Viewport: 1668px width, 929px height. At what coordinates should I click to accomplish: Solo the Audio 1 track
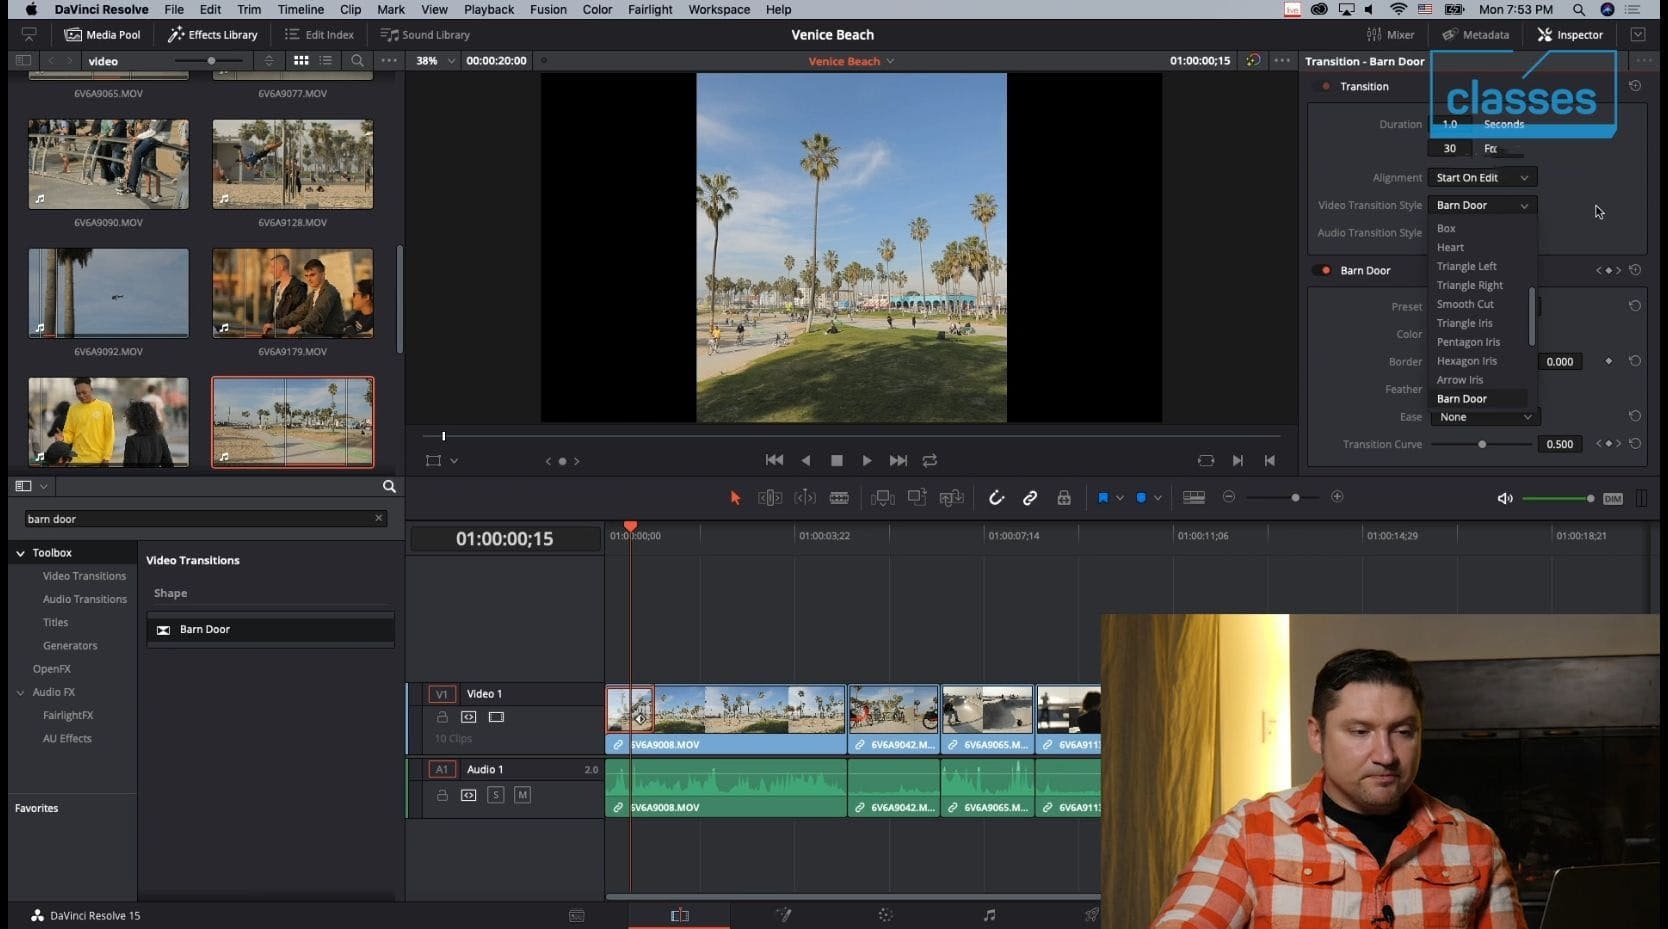495,795
